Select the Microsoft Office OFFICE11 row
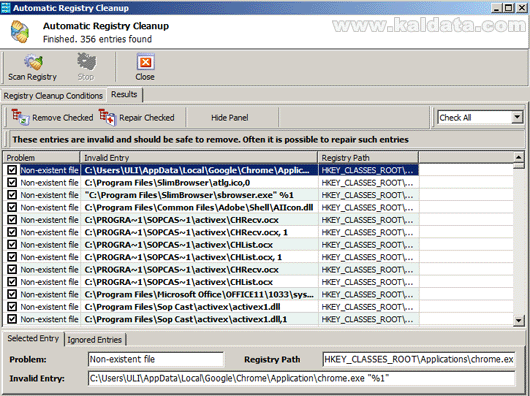Viewport: 530px width, 396px height. click(211, 294)
